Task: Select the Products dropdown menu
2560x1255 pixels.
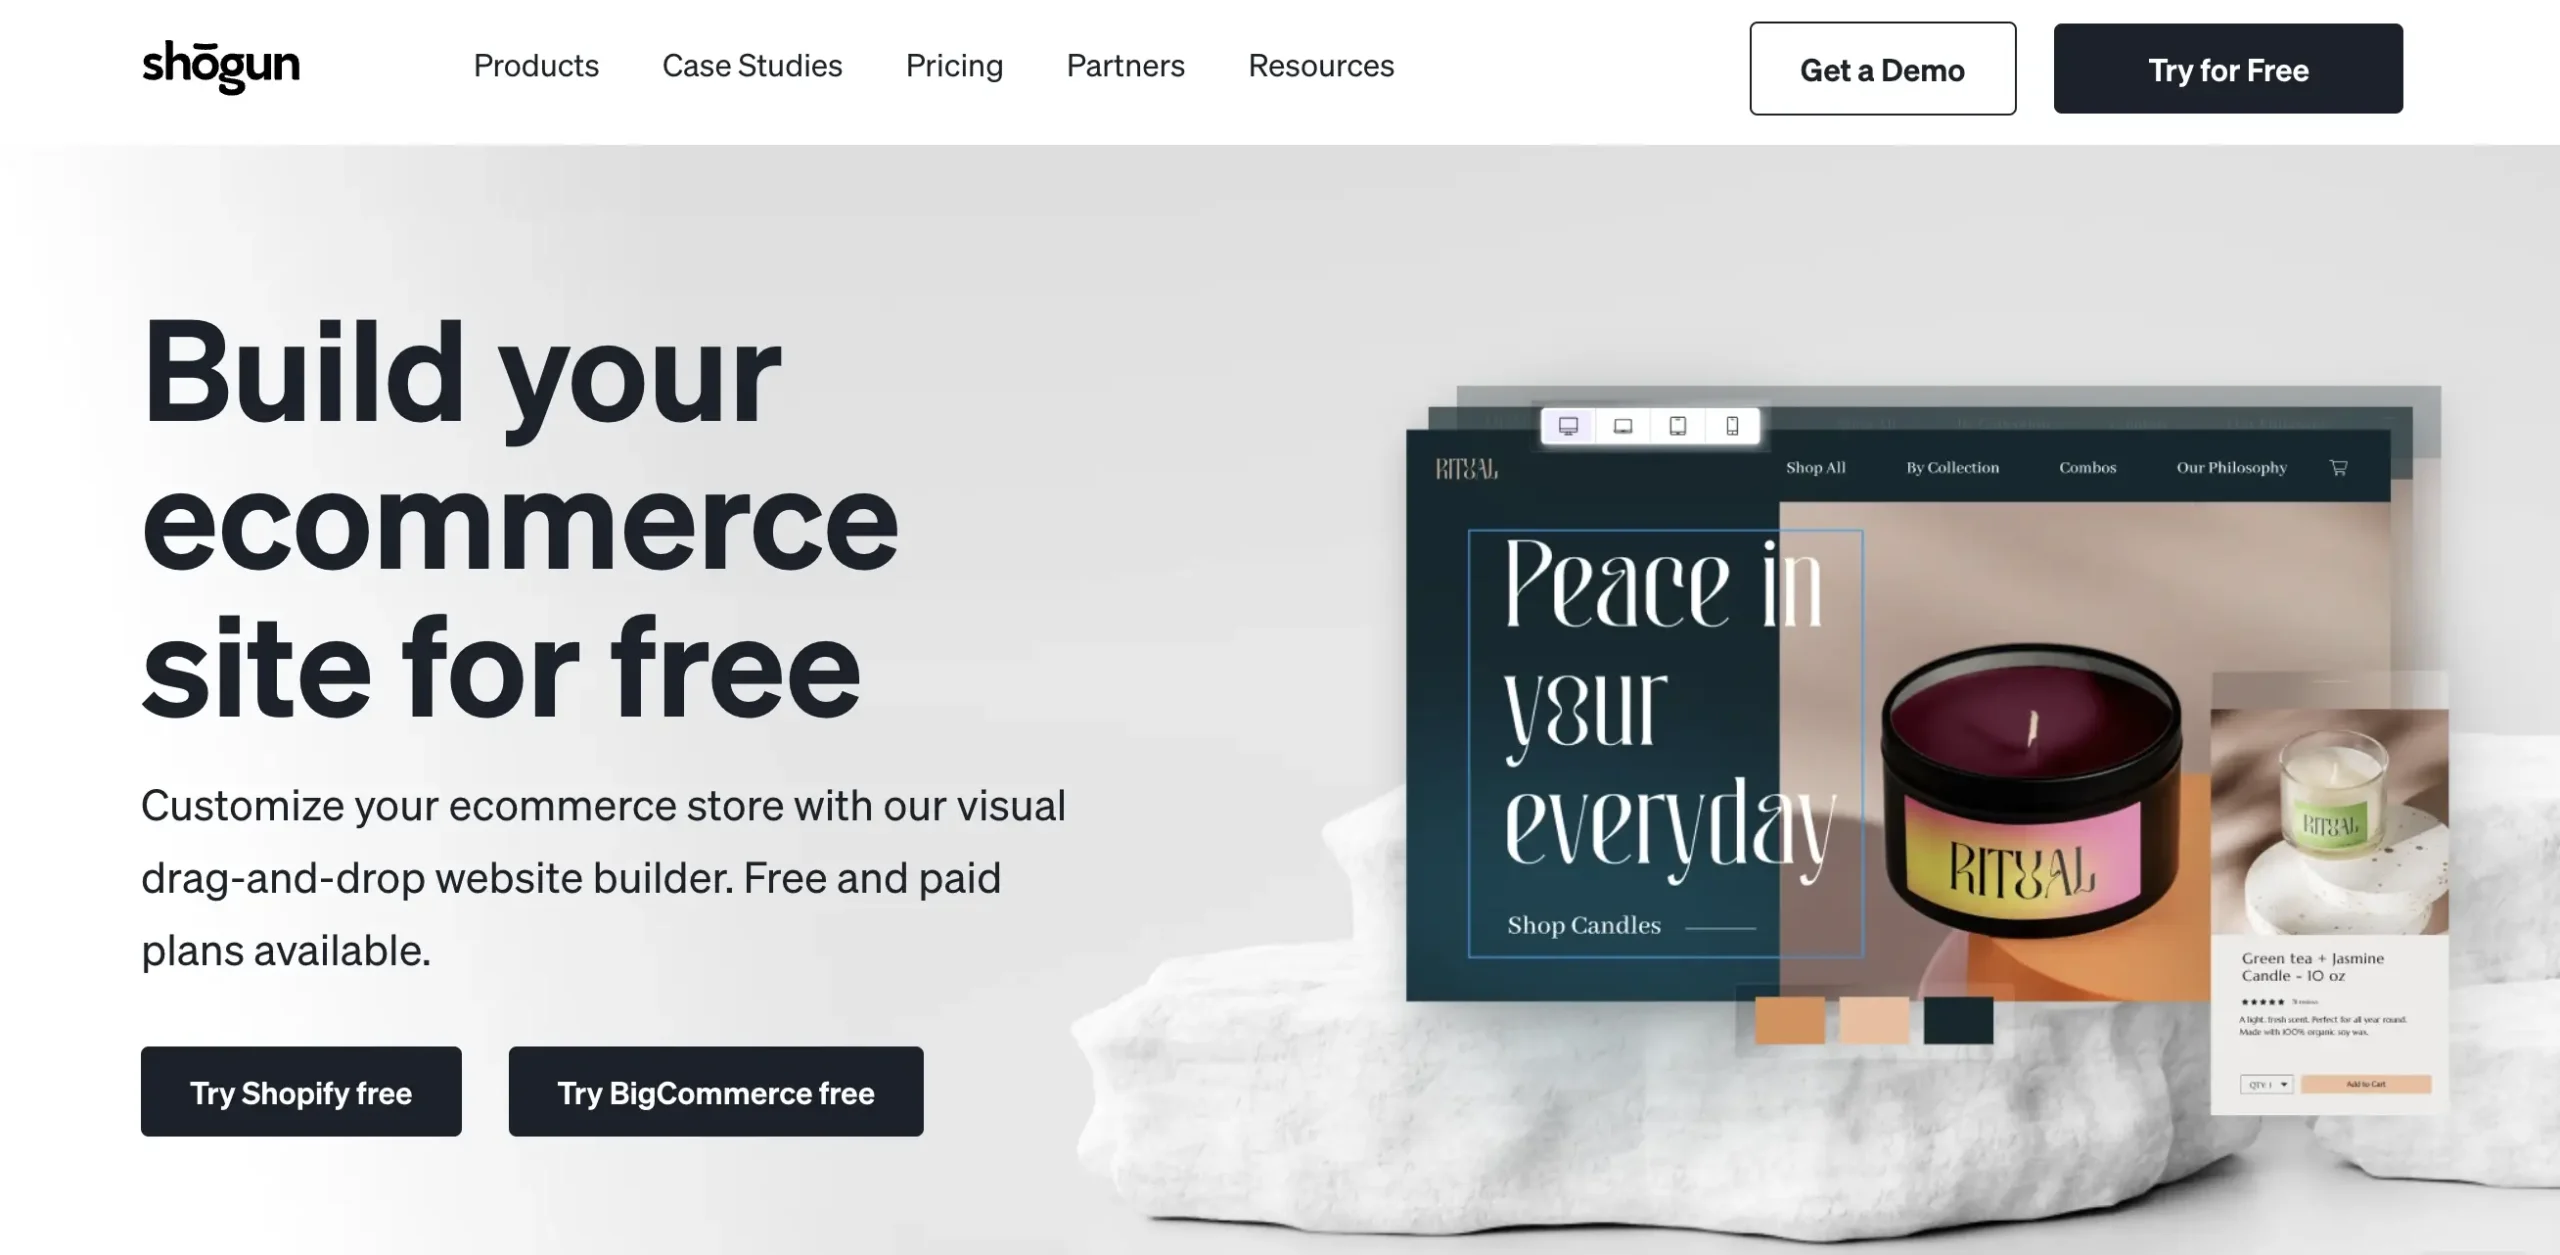Action: [x=536, y=65]
